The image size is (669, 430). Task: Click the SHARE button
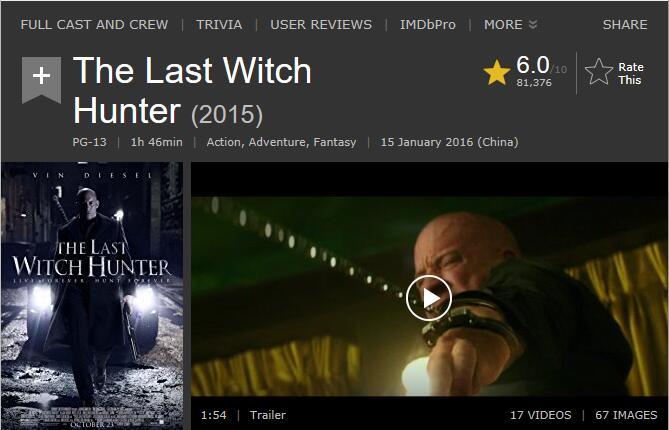click(625, 25)
